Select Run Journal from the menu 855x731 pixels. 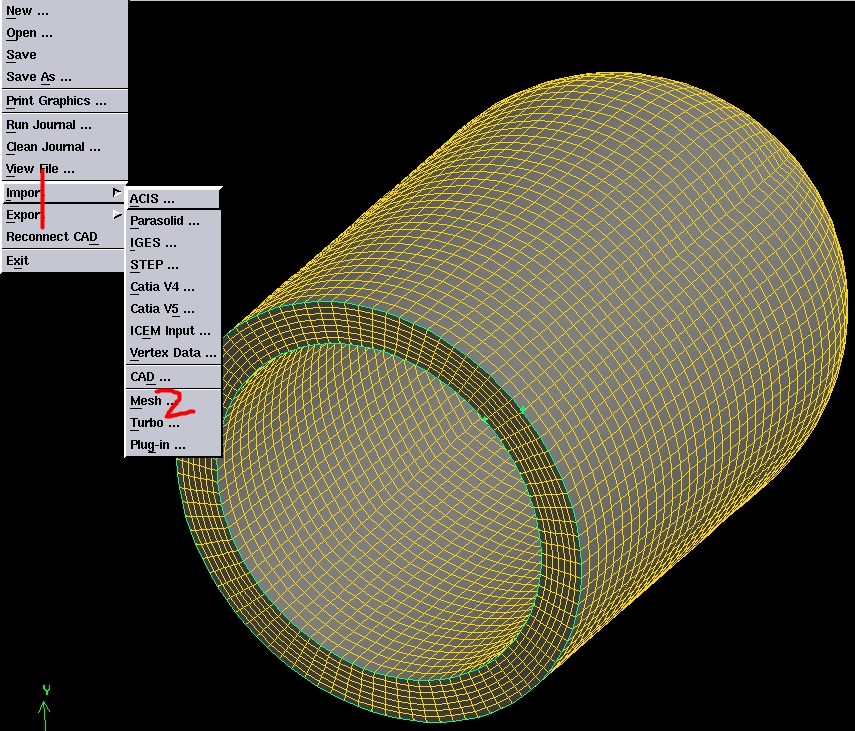(49, 125)
